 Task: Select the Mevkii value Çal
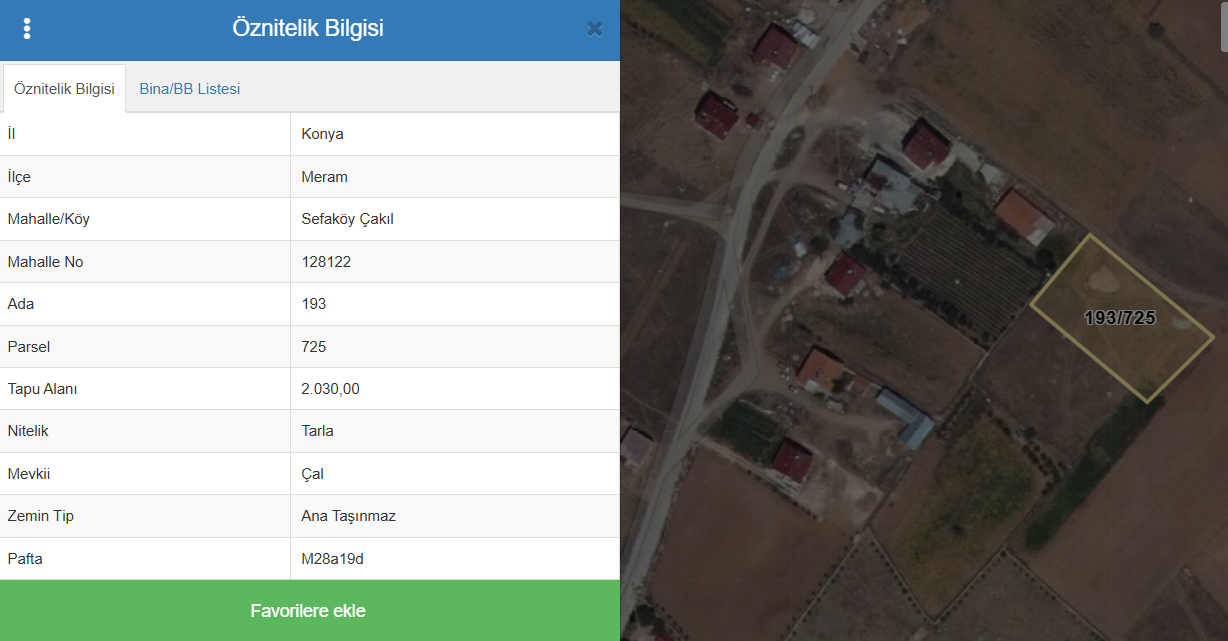click(313, 474)
